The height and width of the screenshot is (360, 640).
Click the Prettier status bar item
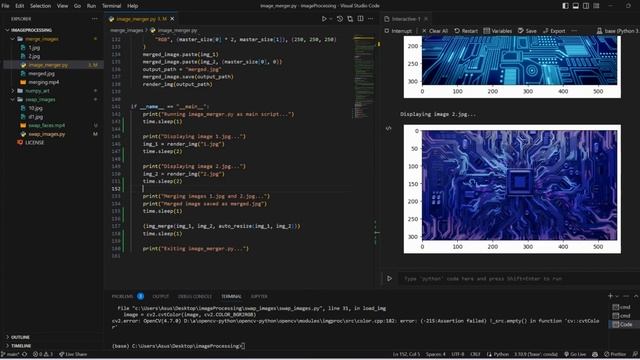(615, 354)
